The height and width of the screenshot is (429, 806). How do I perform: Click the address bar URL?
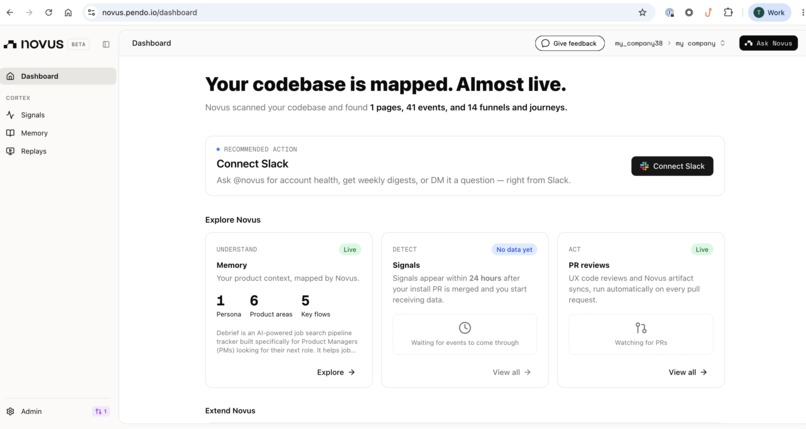point(149,12)
